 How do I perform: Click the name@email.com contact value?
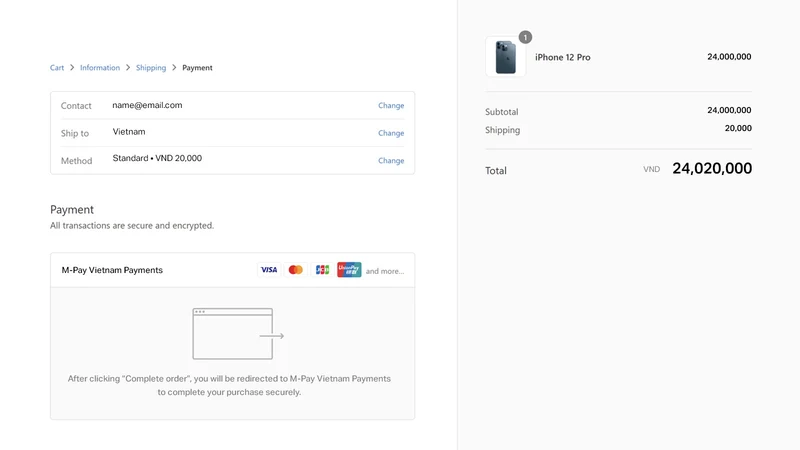(147, 105)
